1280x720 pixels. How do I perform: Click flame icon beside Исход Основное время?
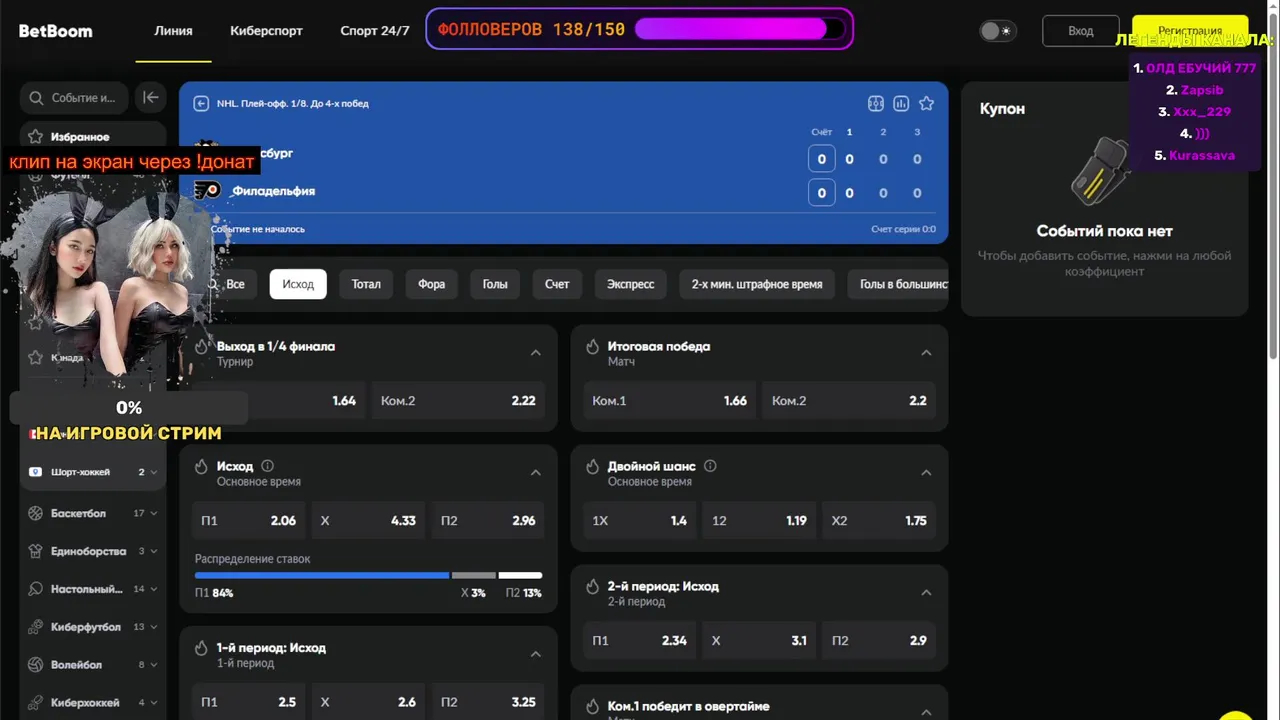[x=201, y=467]
